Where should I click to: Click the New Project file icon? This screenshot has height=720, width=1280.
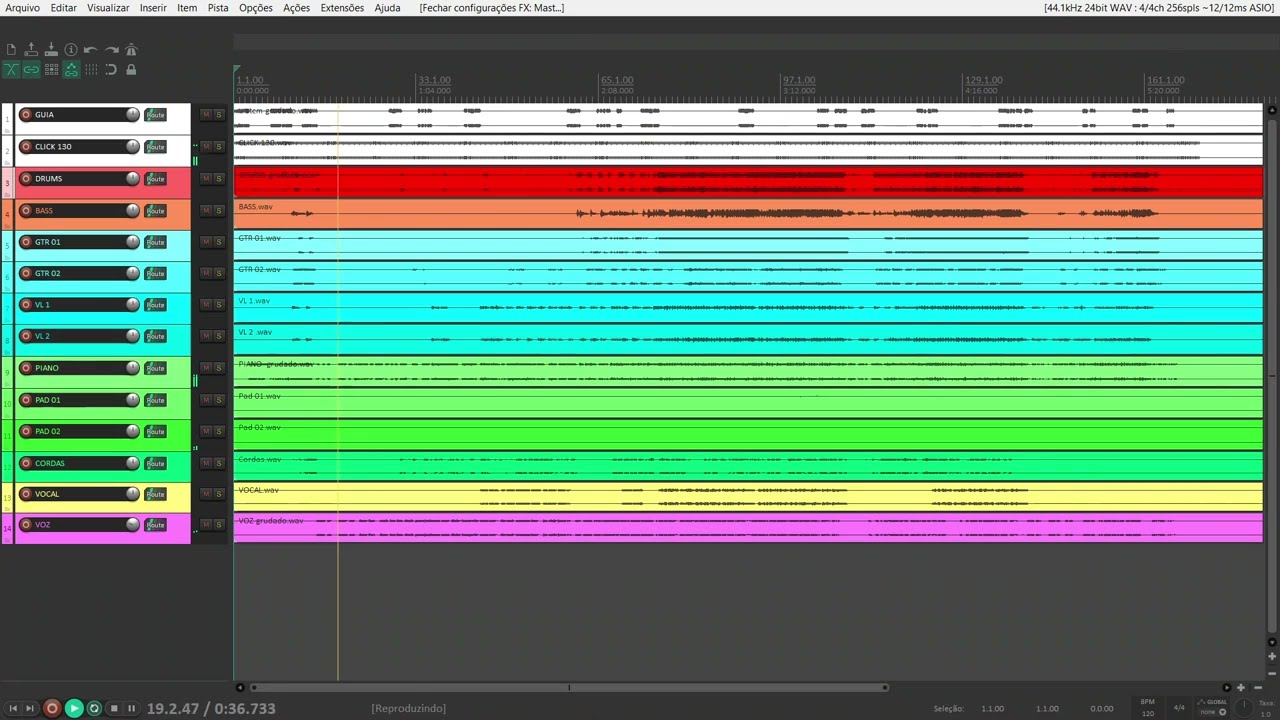coord(11,49)
